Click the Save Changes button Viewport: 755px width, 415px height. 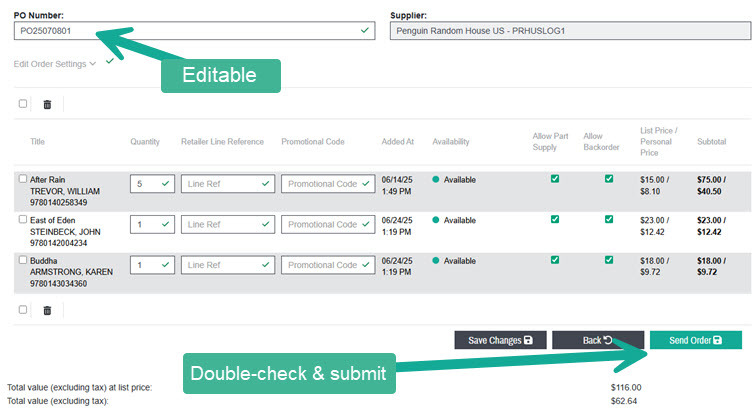(500, 340)
